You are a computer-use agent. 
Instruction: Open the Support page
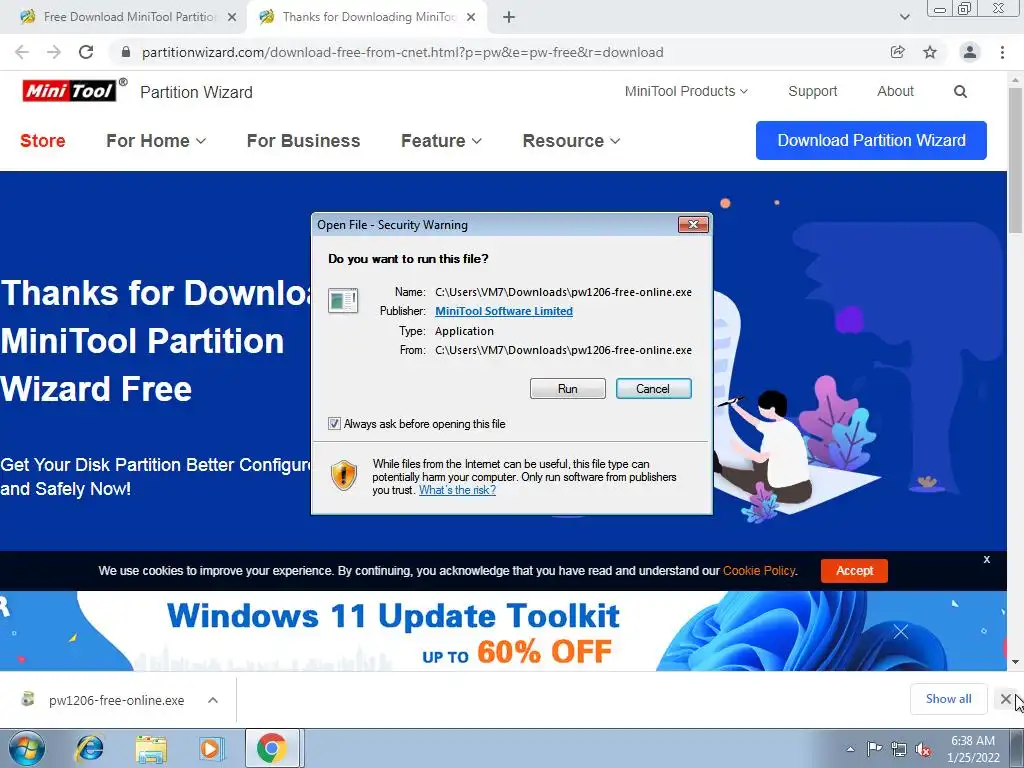(812, 91)
